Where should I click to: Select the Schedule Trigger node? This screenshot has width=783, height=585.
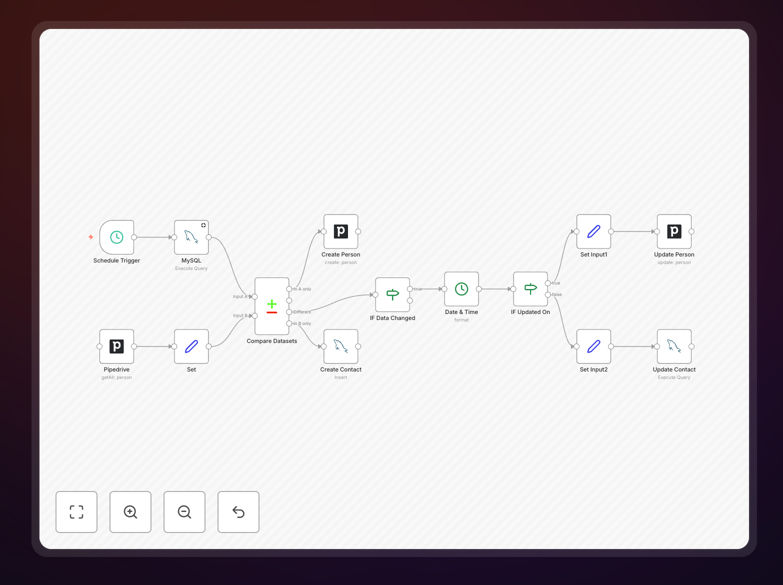pos(116,237)
